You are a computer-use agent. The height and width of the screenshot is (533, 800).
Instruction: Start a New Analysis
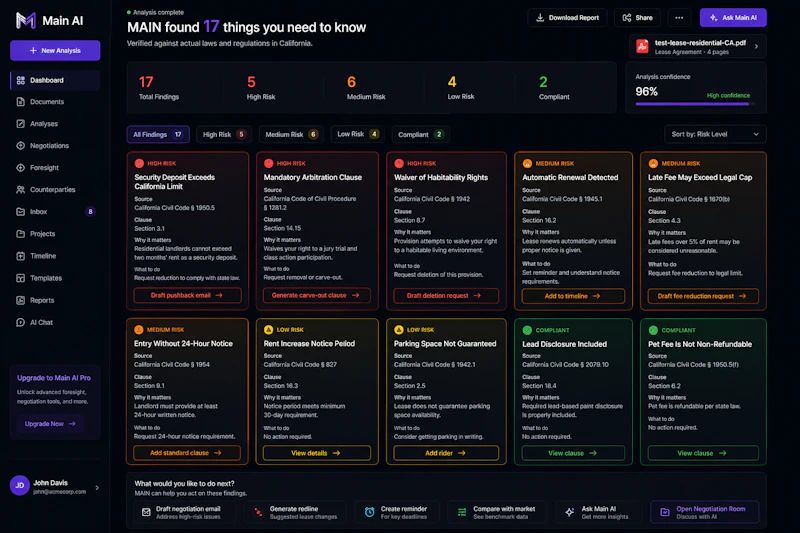click(55, 50)
